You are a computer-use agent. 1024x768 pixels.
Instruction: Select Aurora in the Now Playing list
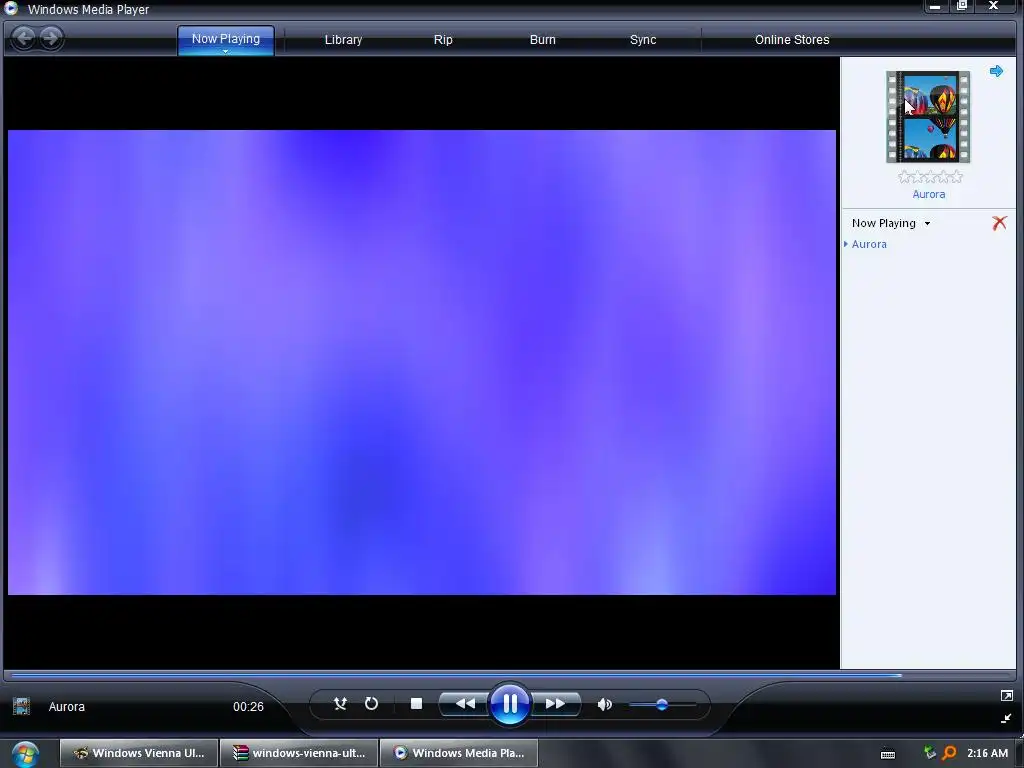click(869, 244)
